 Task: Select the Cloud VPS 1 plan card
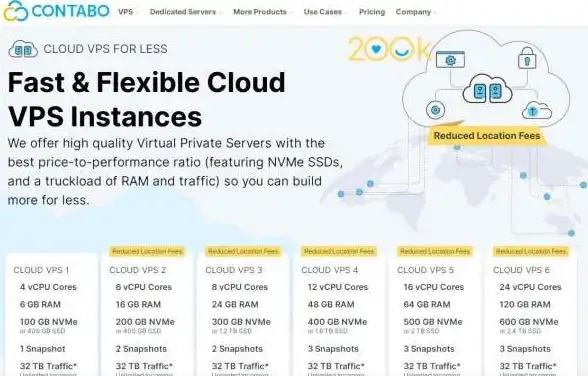pyautogui.click(x=52, y=315)
